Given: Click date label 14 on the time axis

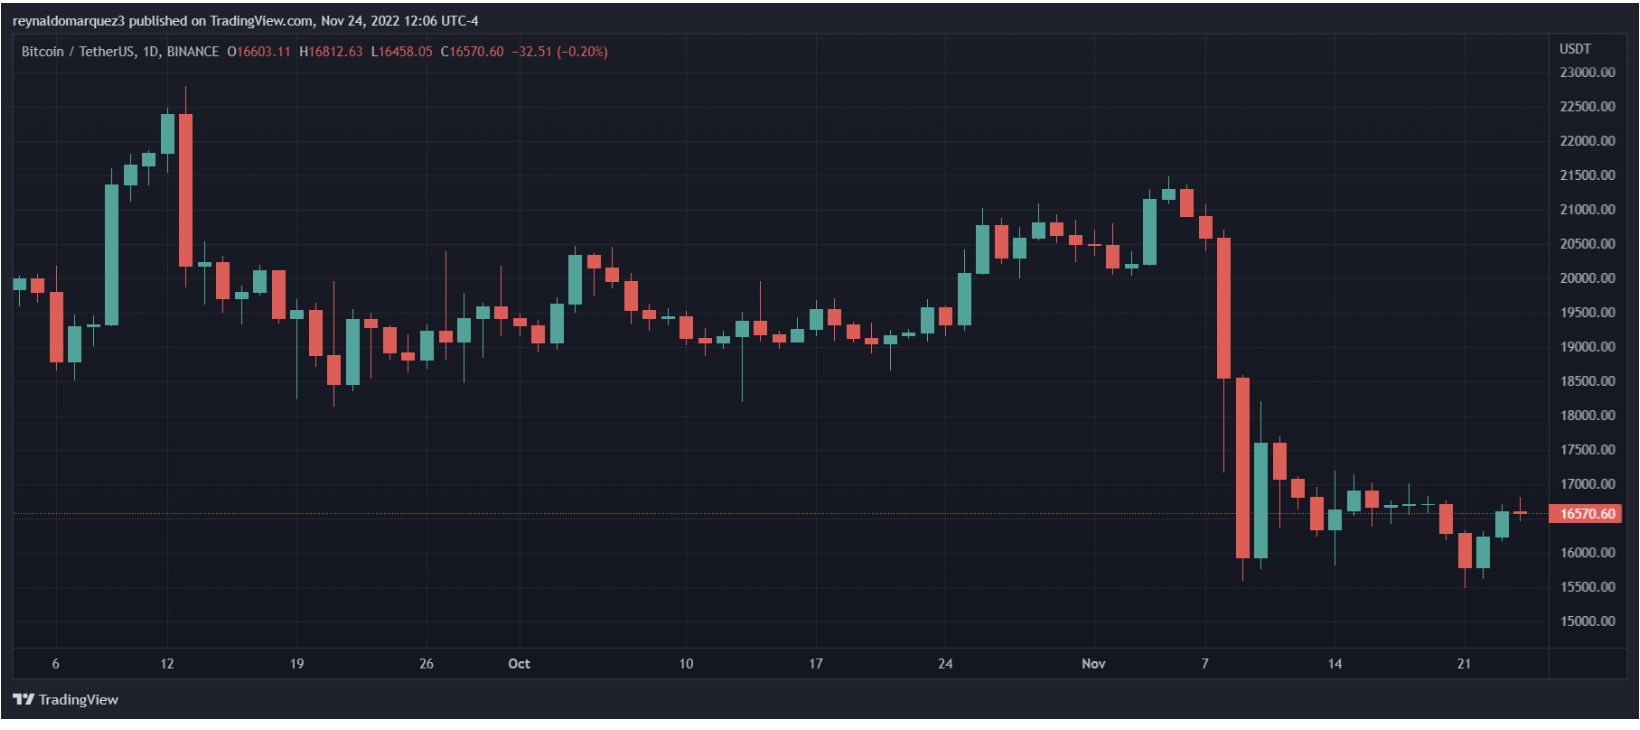Looking at the screenshot, I should coord(1335,664).
